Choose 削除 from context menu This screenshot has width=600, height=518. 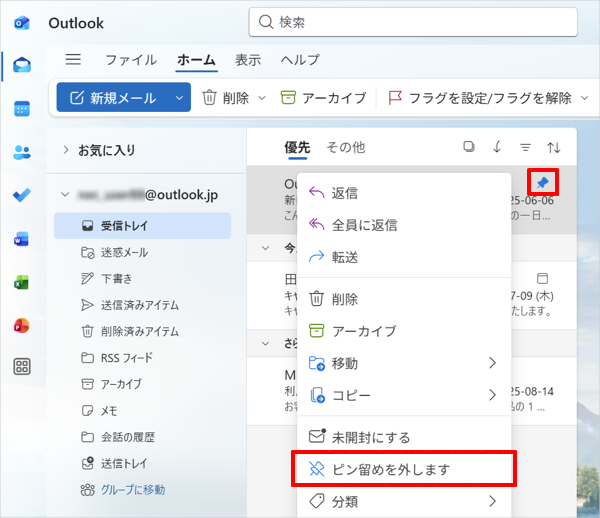pos(404,299)
